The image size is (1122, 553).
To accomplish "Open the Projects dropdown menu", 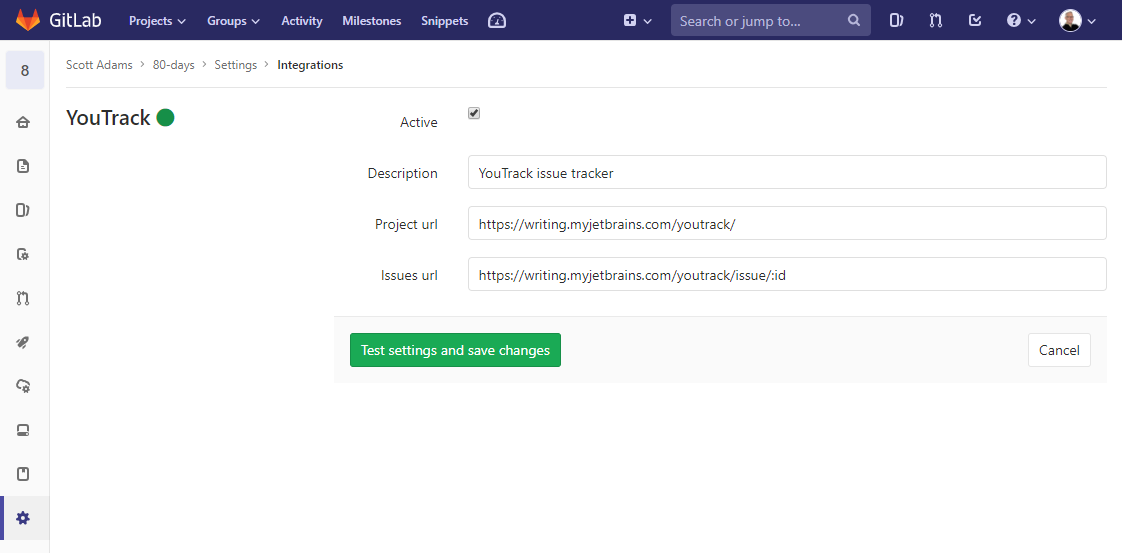I will (x=157, y=21).
